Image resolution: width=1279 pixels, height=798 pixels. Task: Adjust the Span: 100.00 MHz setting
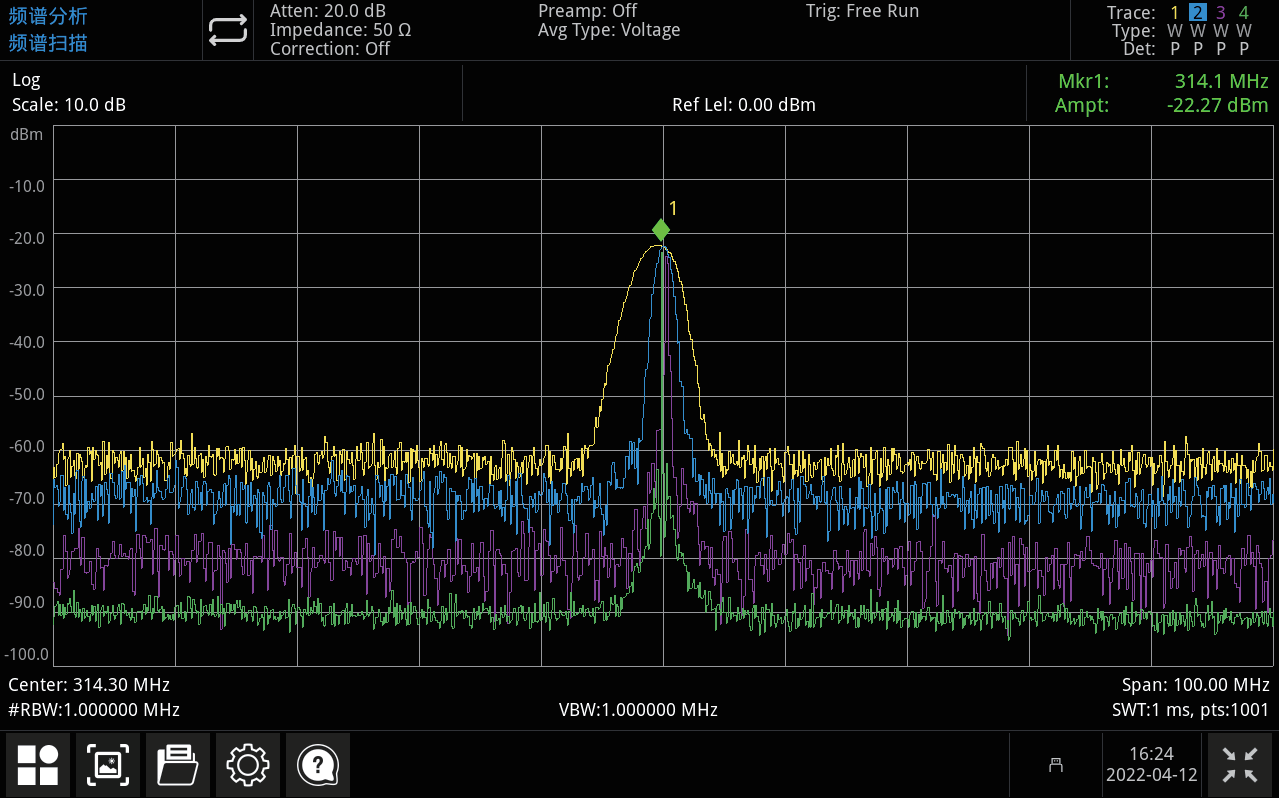click(x=1196, y=685)
